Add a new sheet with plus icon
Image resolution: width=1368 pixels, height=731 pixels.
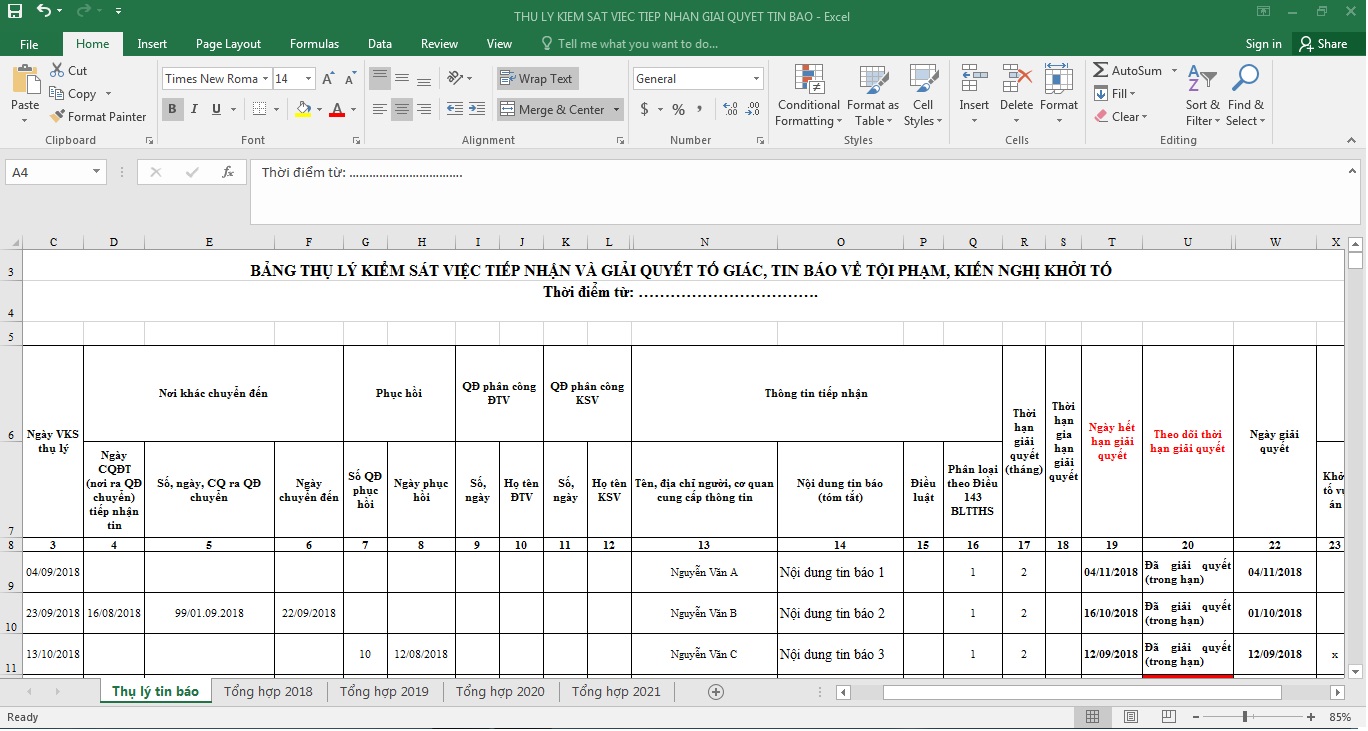[715, 691]
